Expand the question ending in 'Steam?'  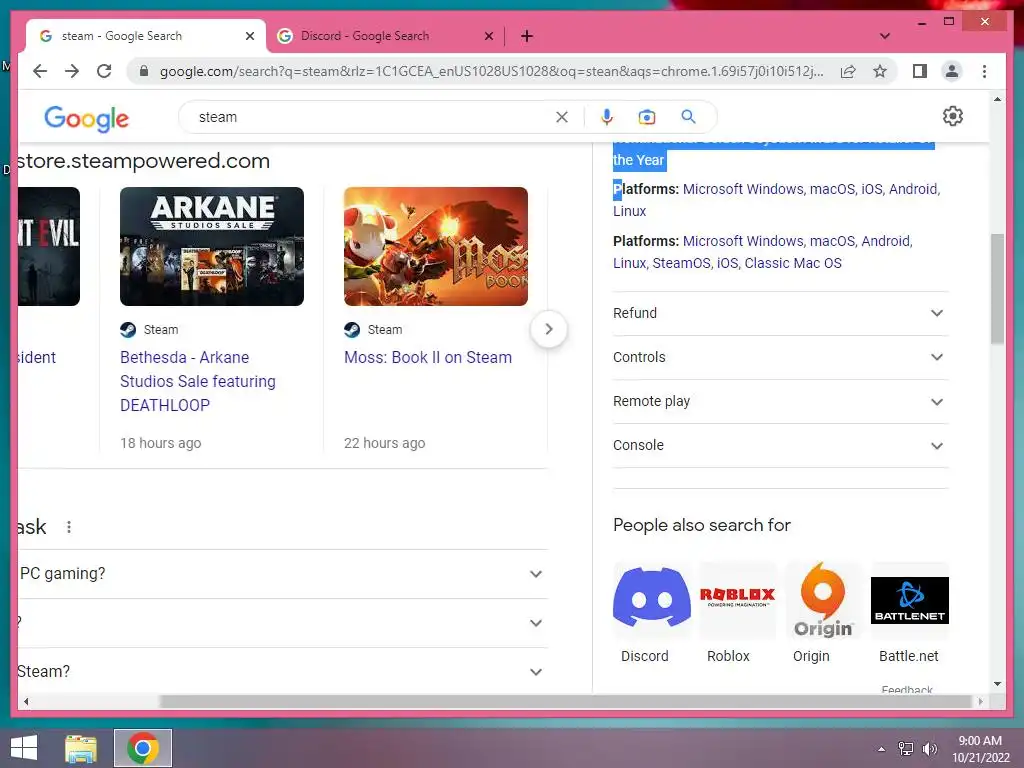pos(283,672)
